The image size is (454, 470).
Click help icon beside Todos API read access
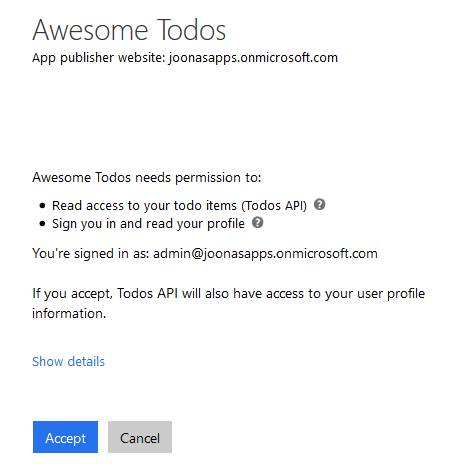320,204
